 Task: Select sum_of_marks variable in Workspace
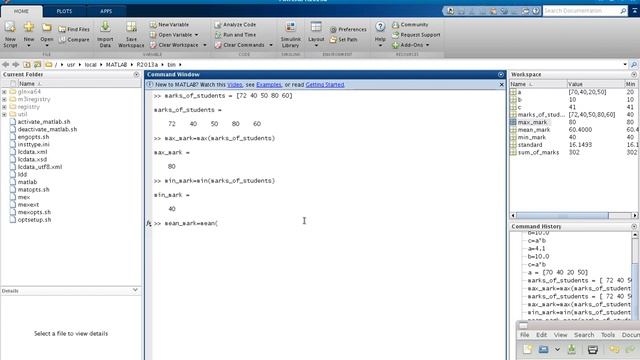[x=538, y=152]
